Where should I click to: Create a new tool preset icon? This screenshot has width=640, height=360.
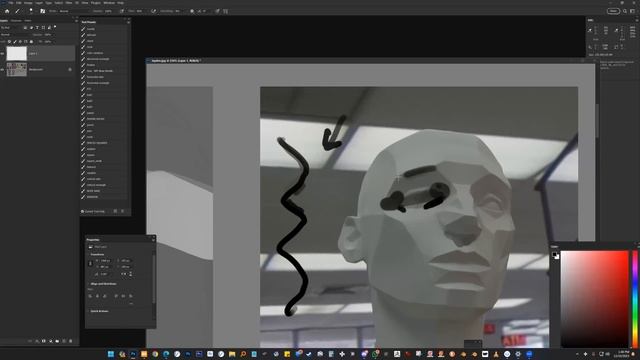115,211
